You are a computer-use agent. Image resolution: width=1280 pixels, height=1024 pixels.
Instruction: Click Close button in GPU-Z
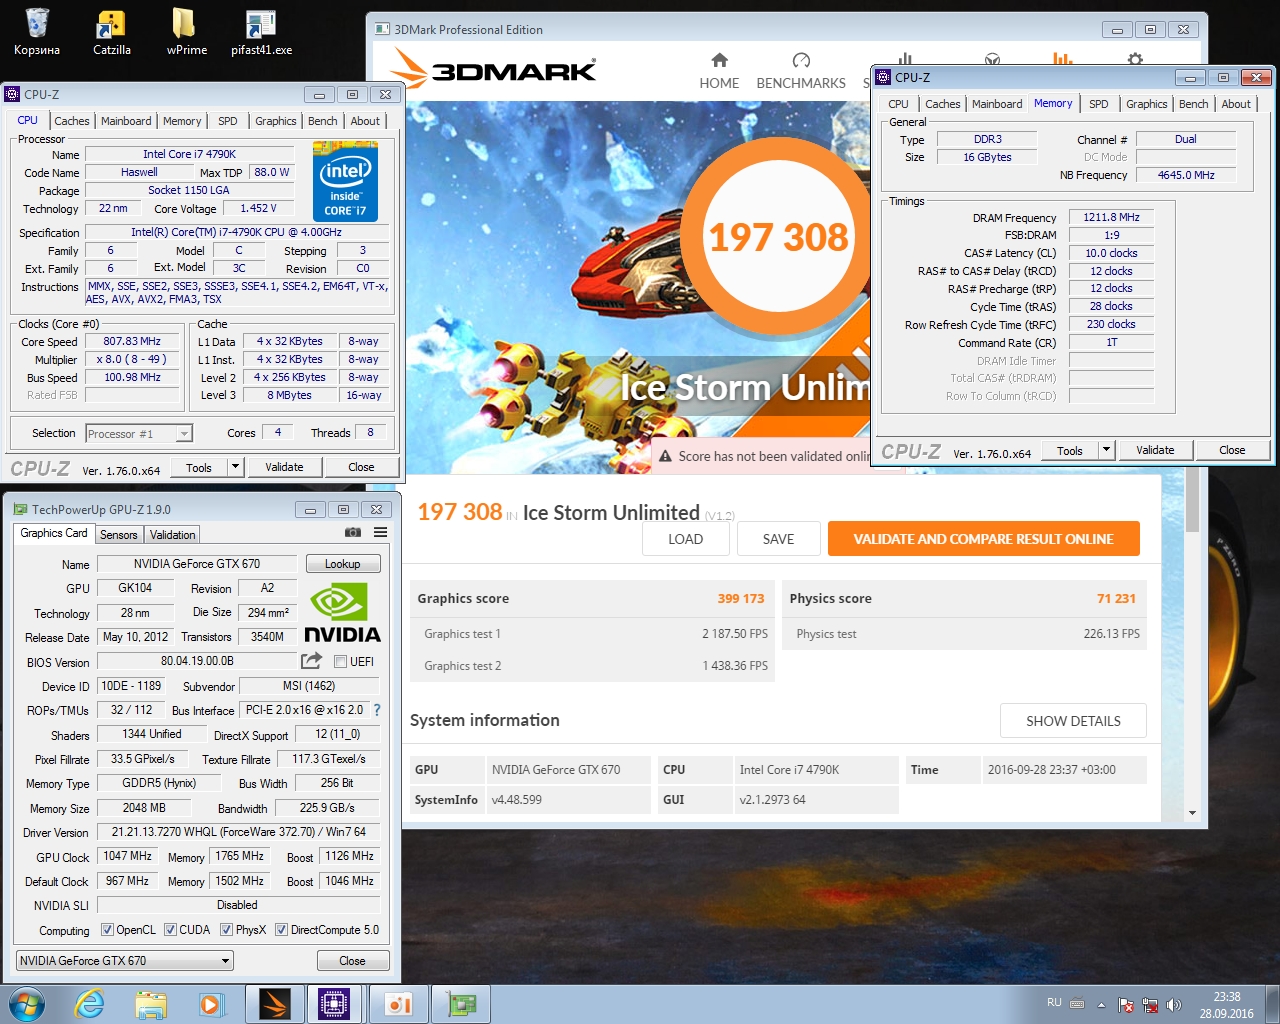coord(352,961)
